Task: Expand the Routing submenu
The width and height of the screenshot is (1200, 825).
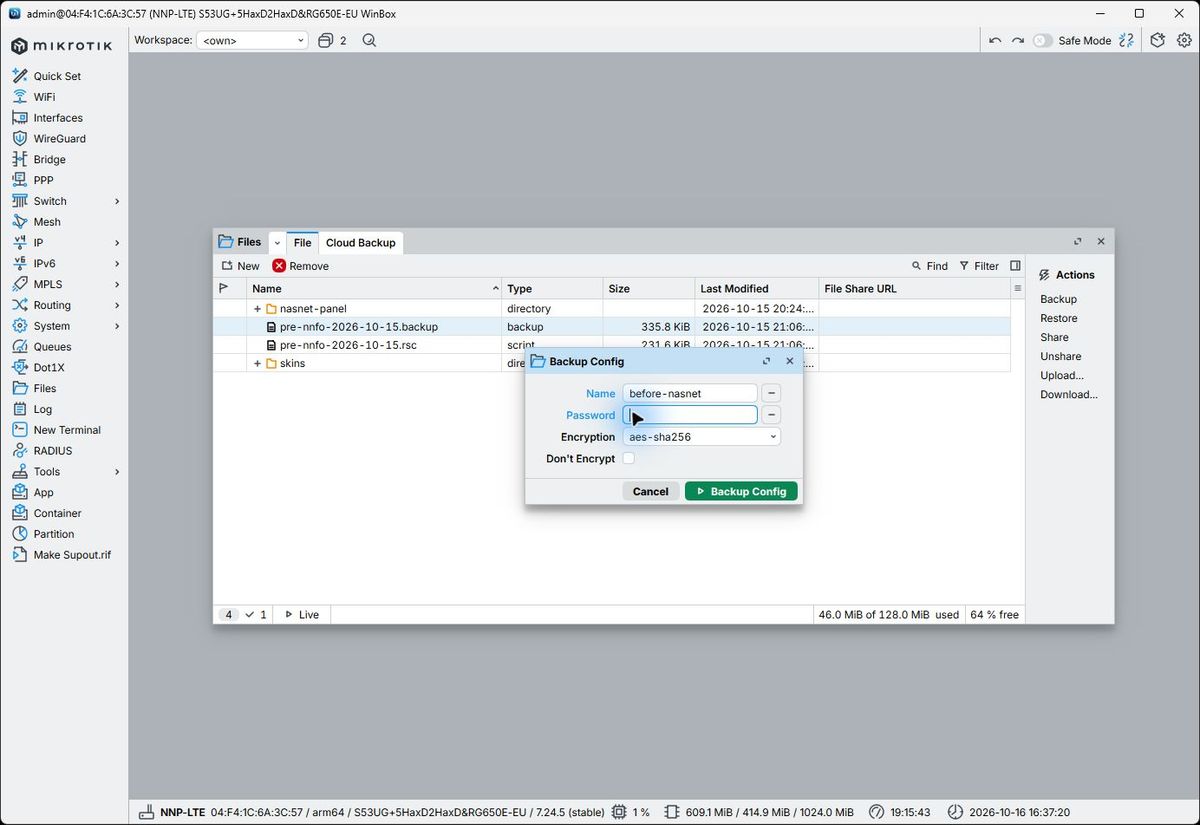Action: (x=117, y=305)
